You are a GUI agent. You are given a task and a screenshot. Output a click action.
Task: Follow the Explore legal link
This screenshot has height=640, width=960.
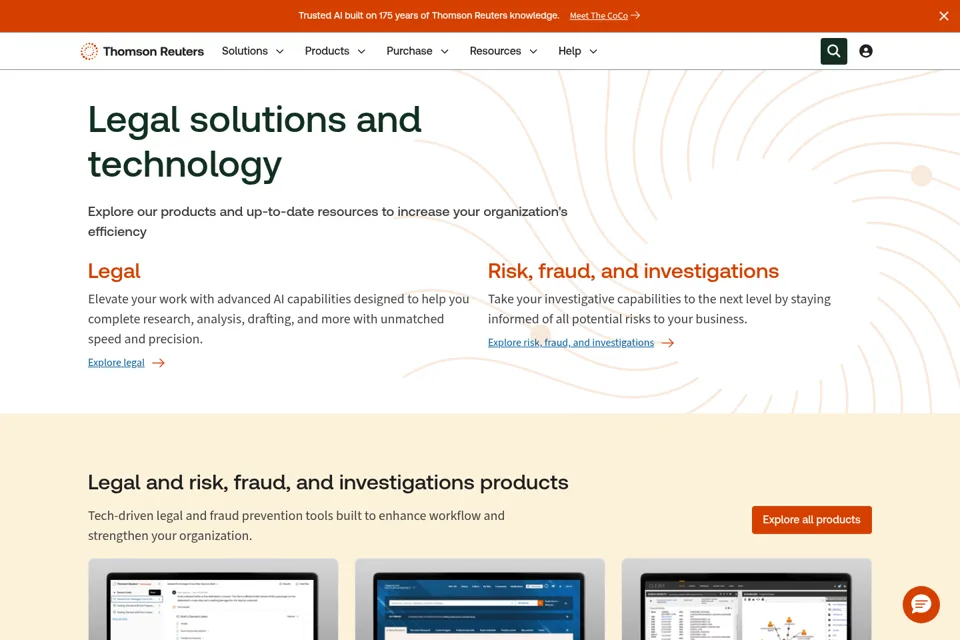pos(116,363)
